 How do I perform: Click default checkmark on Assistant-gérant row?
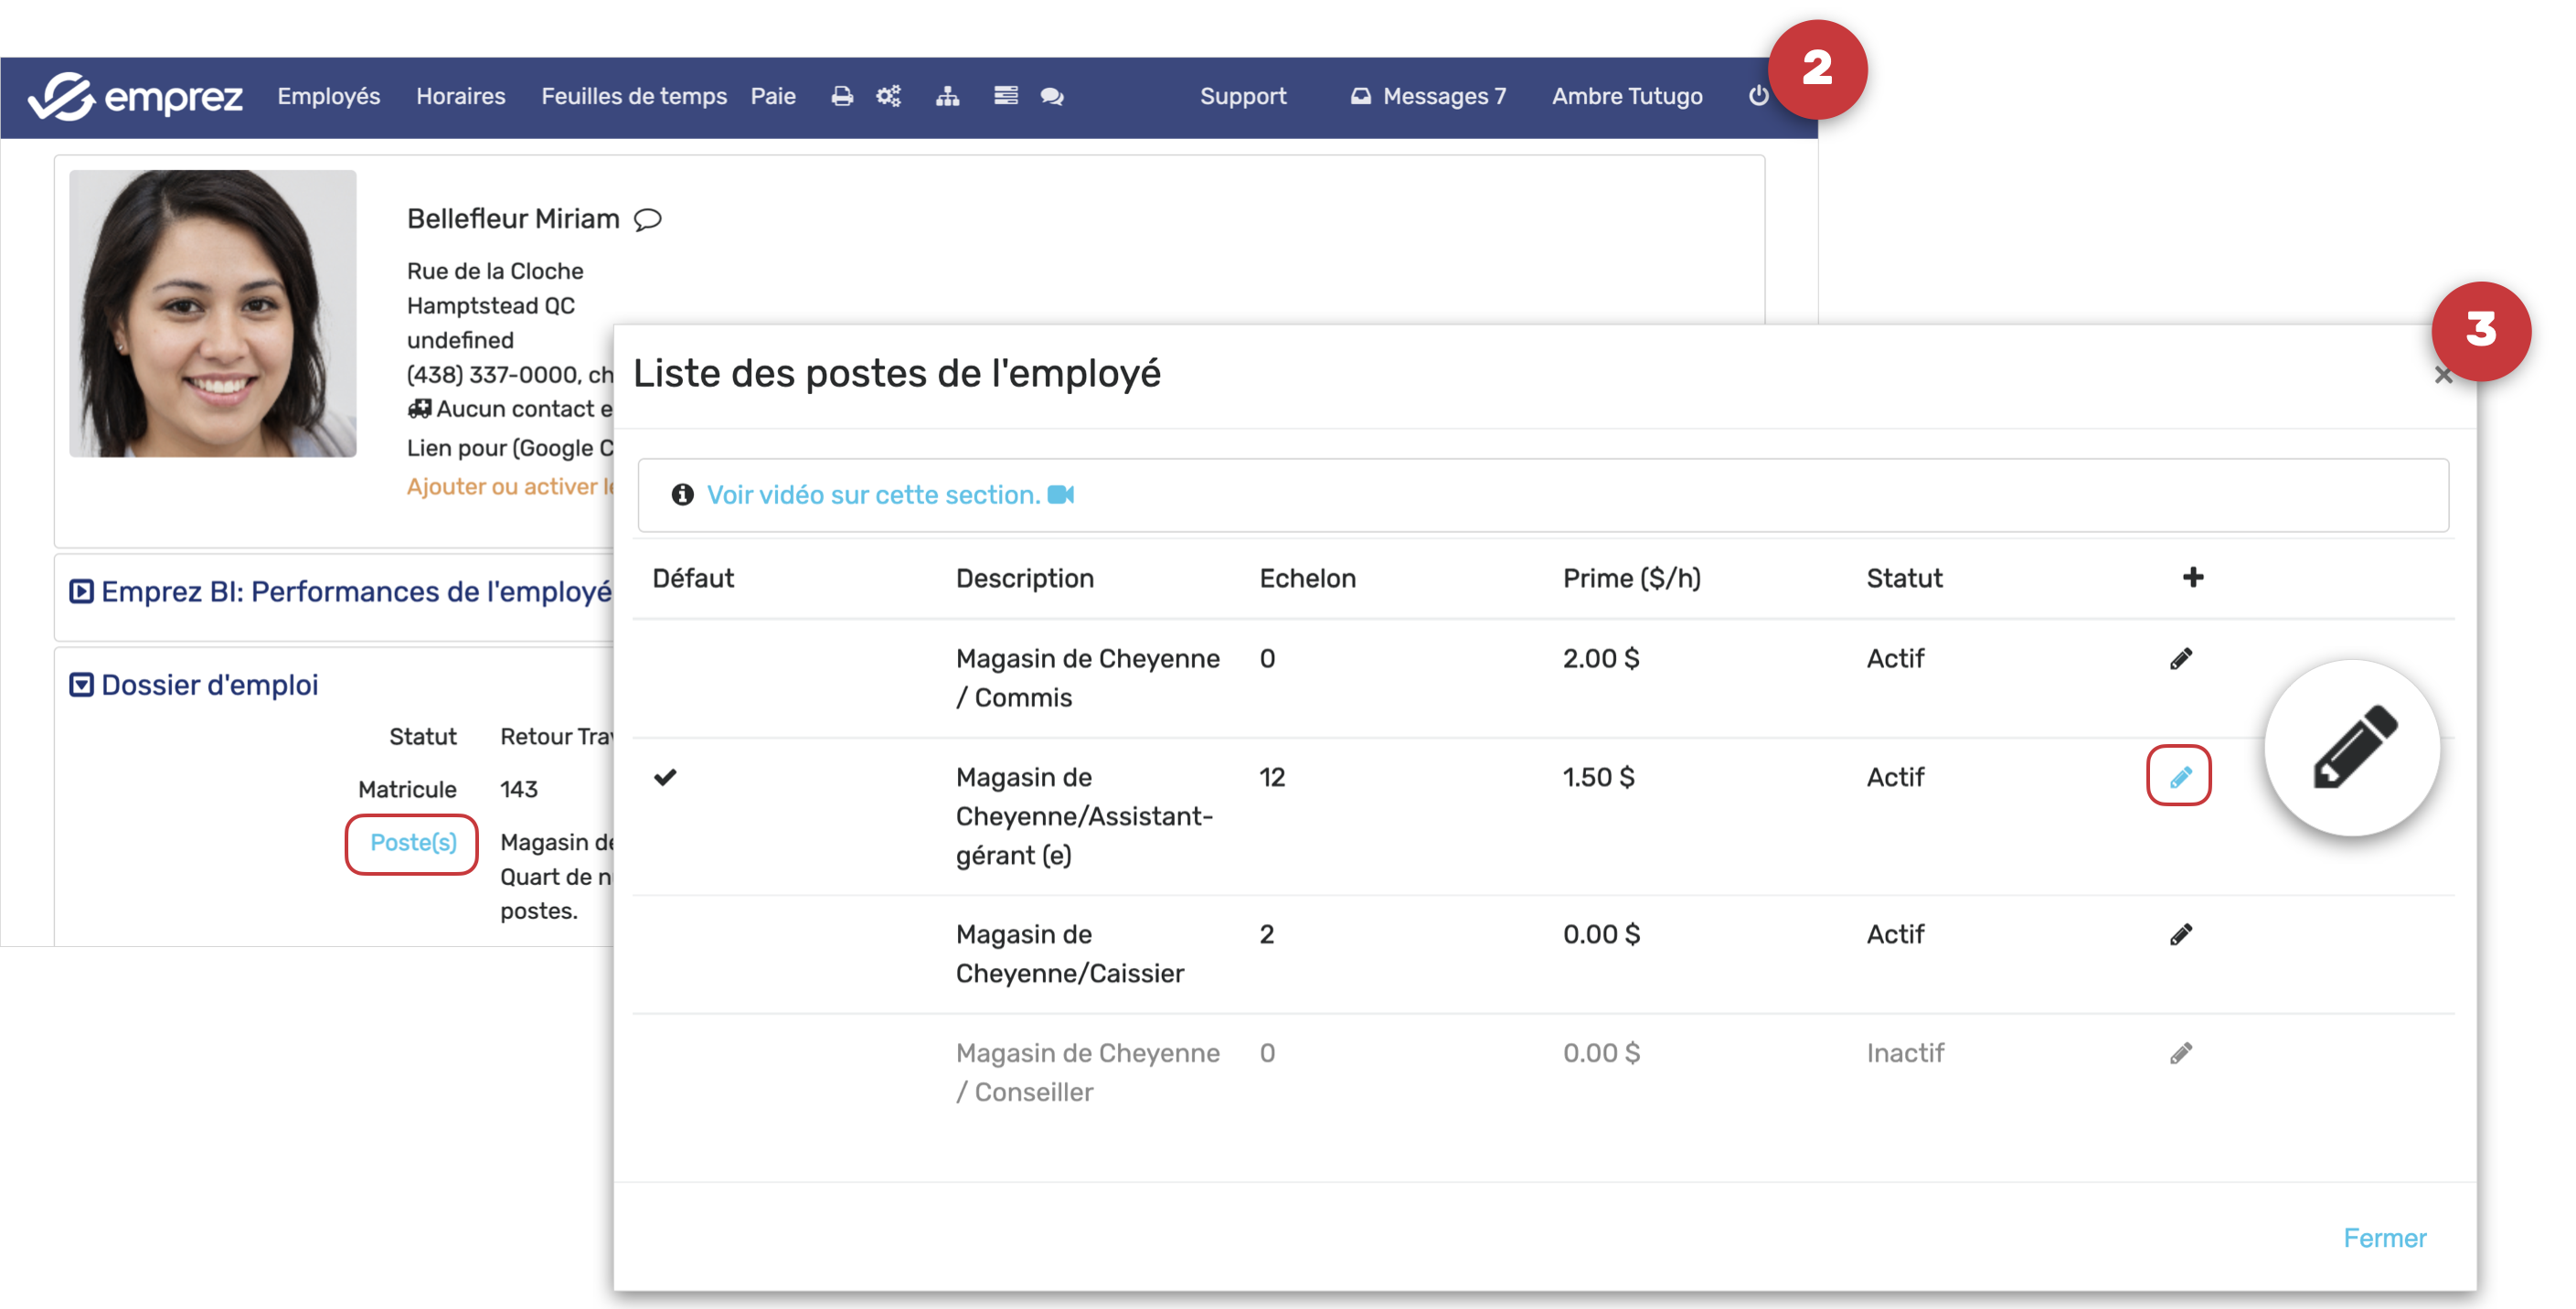[x=665, y=777]
